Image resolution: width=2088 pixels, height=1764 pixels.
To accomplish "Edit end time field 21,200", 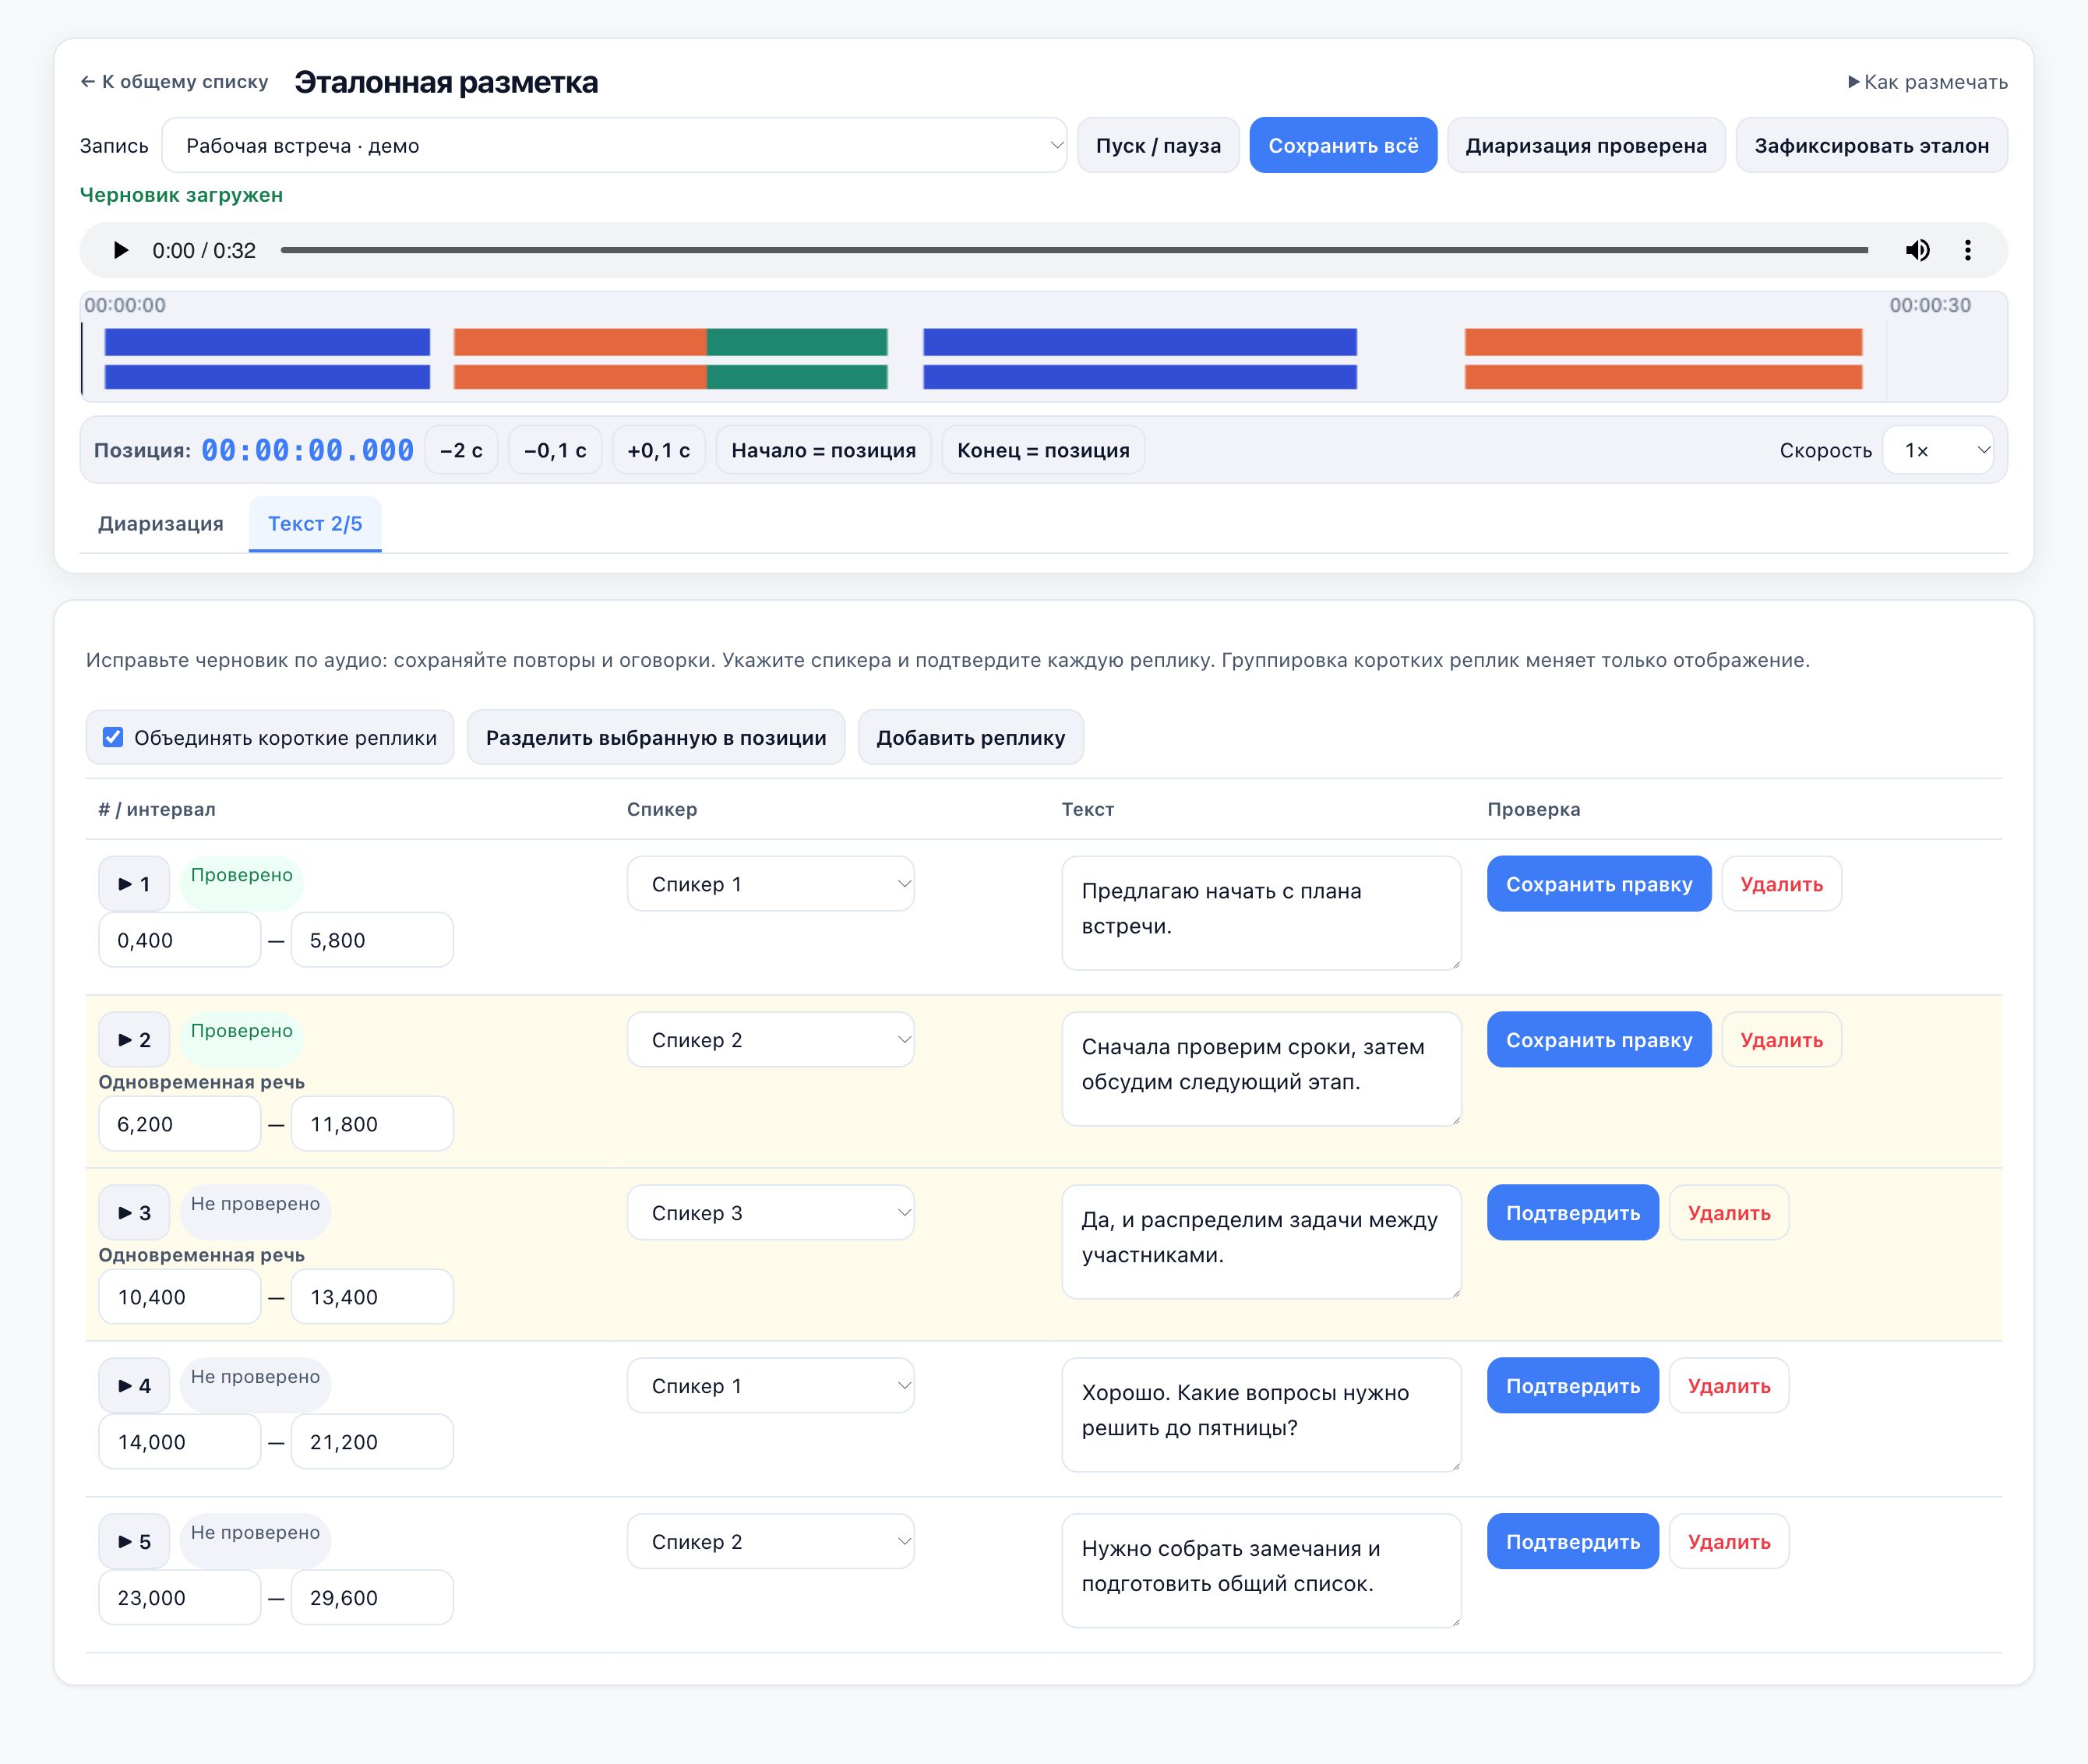I will pyautogui.click(x=372, y=1442).
